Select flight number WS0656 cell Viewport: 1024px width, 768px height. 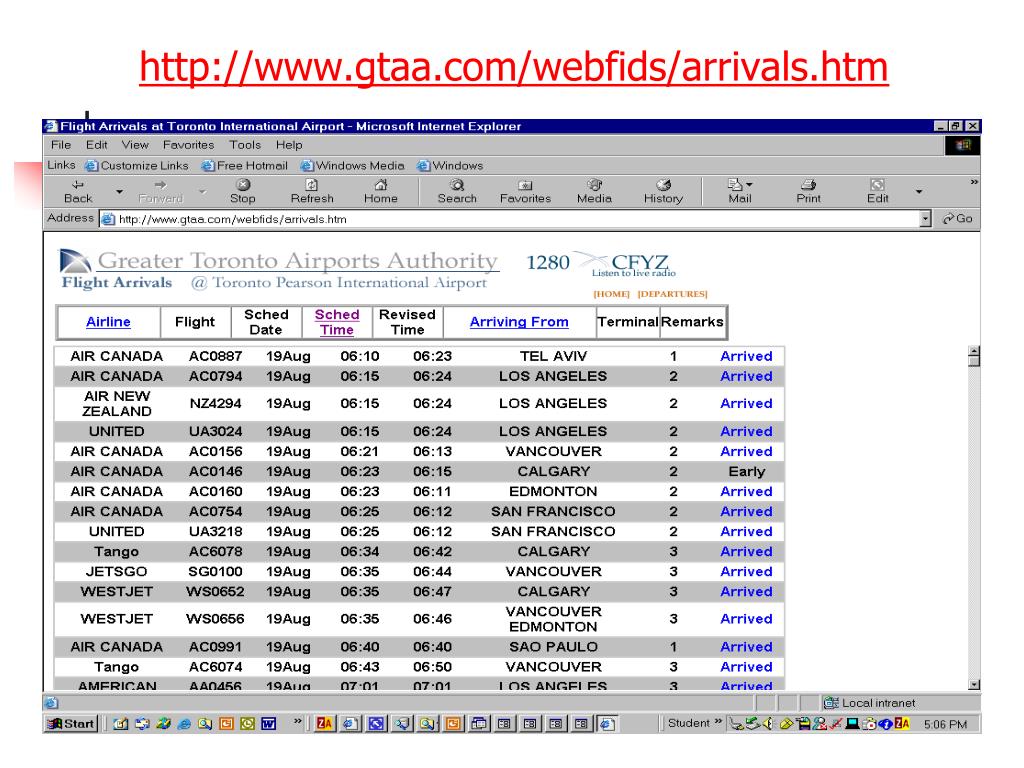[216, 618]
